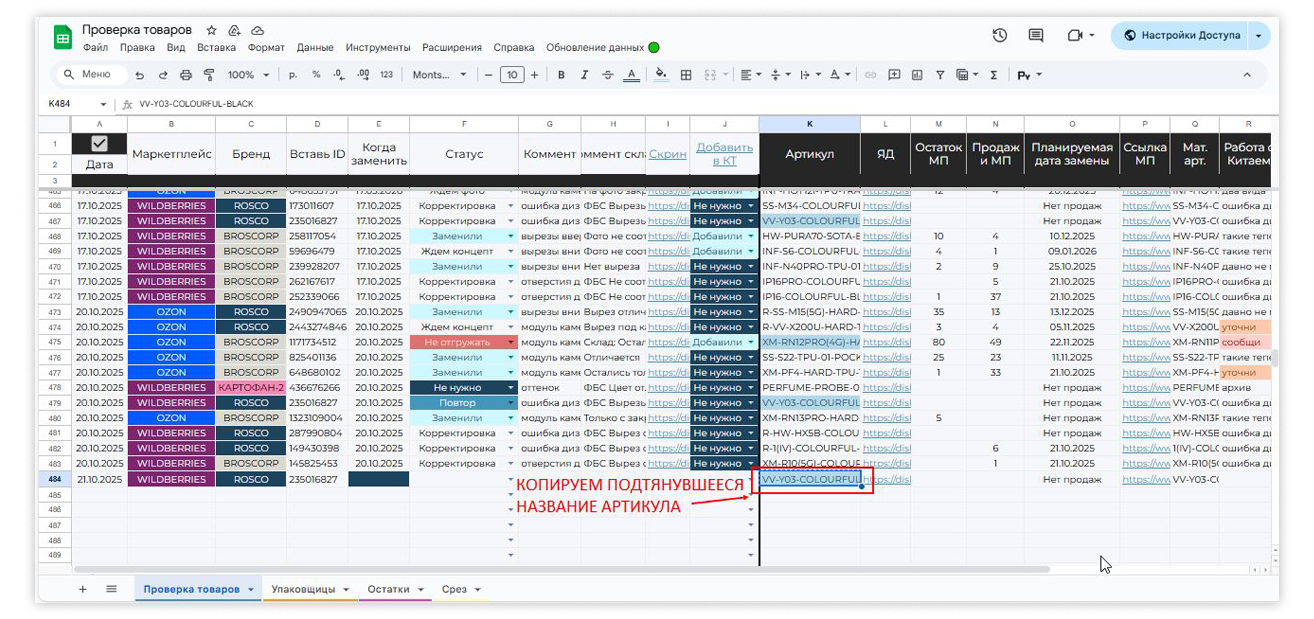Viewport: 1314px width, 619px height.
Task: Click the borders grid icon
Action: click(686, 75)
